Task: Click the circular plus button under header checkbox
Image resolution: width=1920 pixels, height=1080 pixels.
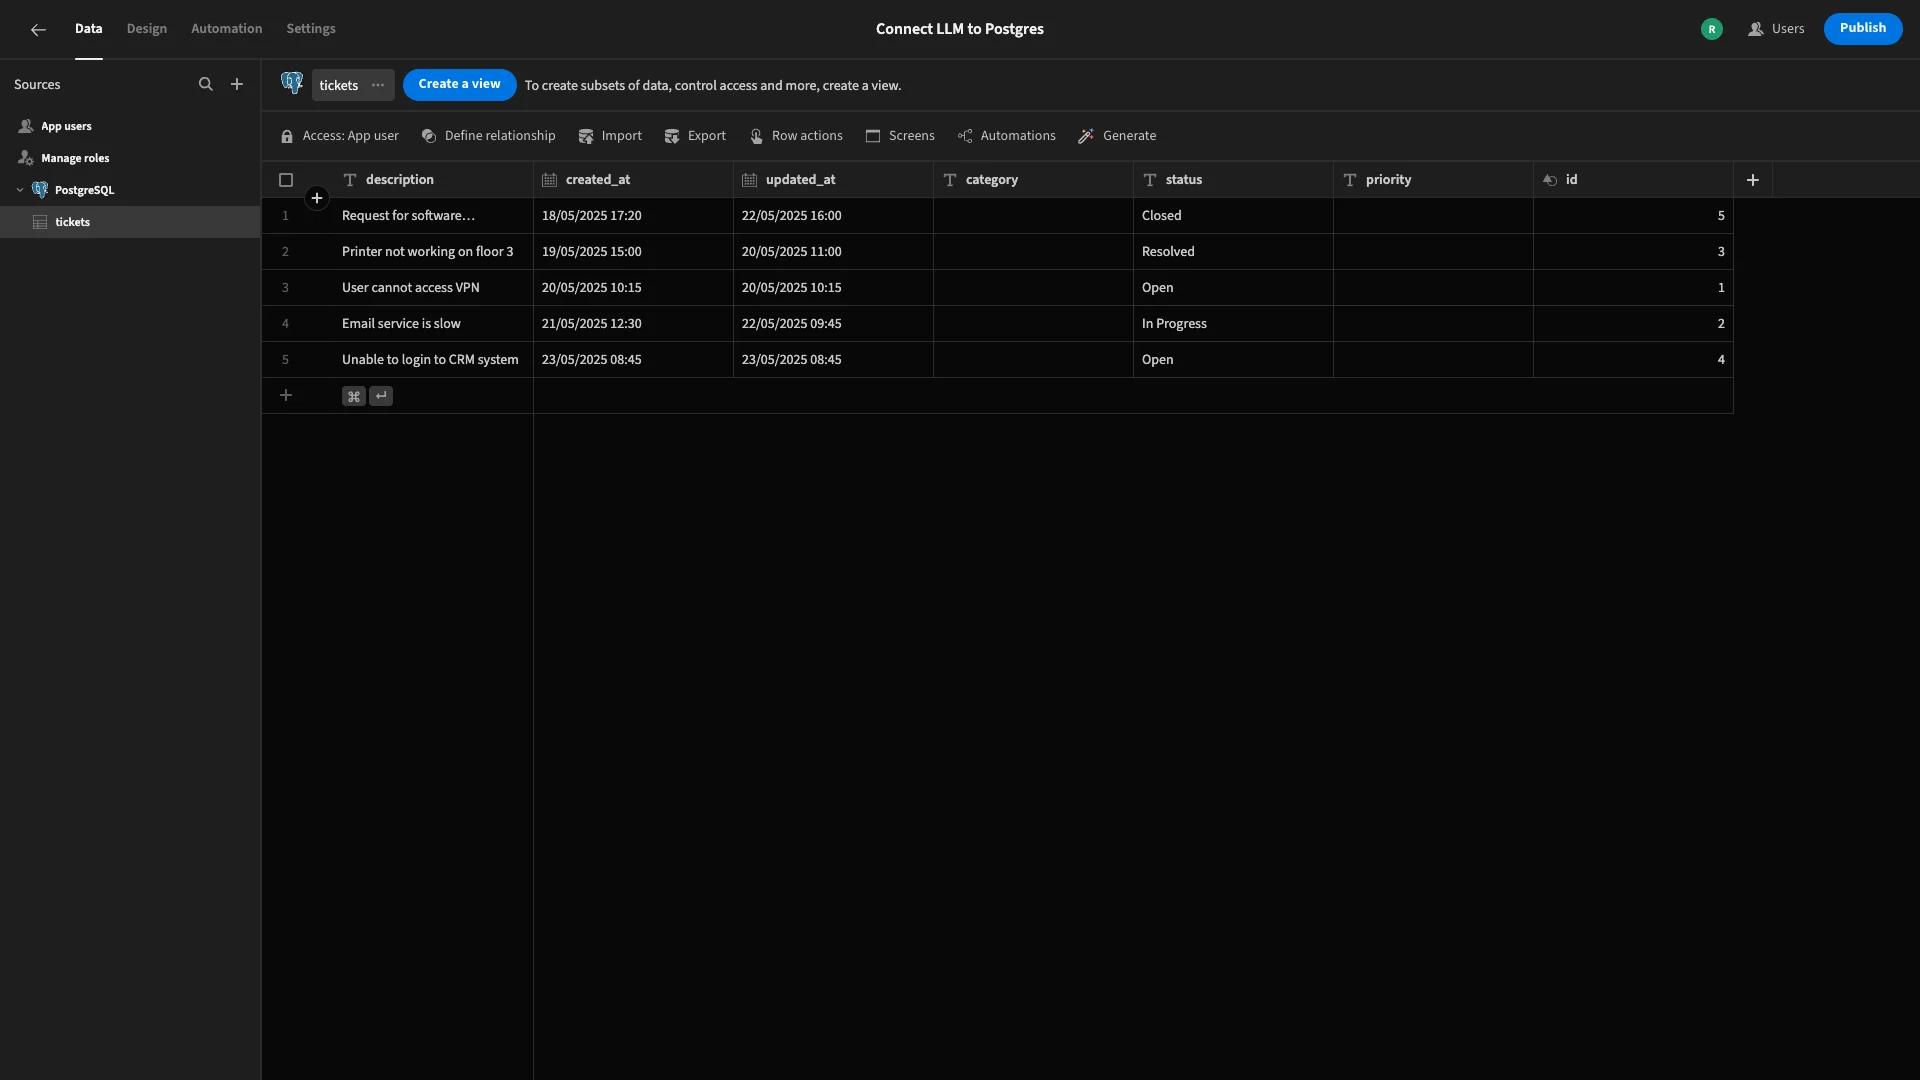Action: [317, 198]
